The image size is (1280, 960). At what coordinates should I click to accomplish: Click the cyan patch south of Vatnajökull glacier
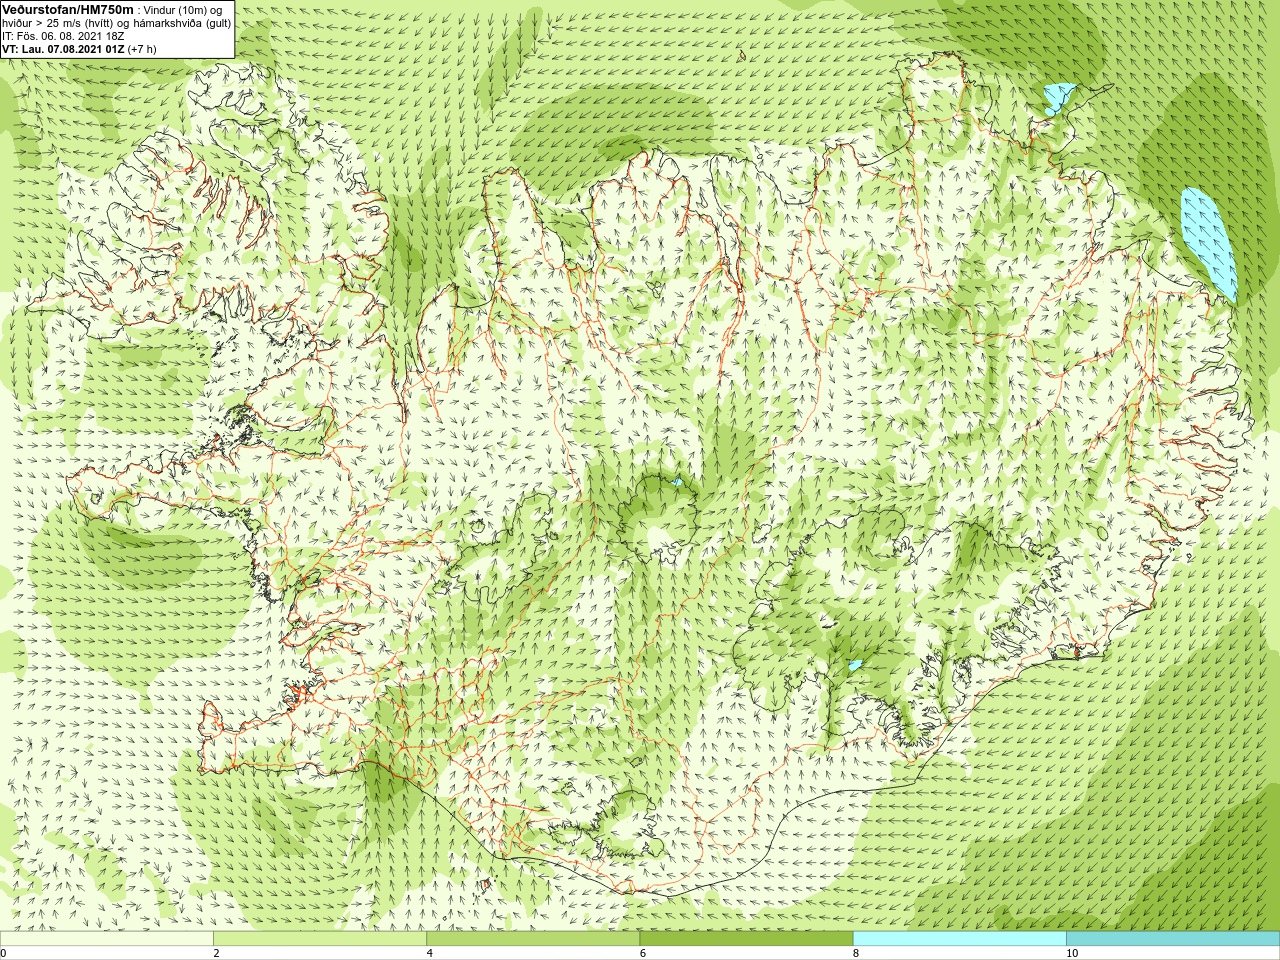(x=855, y=664)
